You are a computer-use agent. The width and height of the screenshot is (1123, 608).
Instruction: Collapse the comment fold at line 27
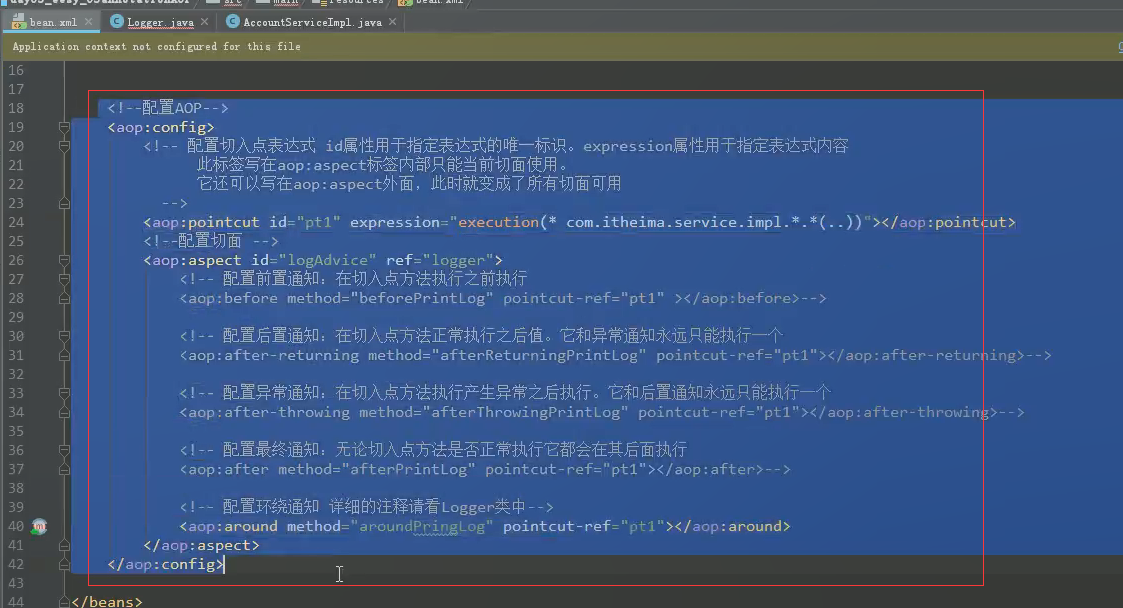click(x=64, y=279)
